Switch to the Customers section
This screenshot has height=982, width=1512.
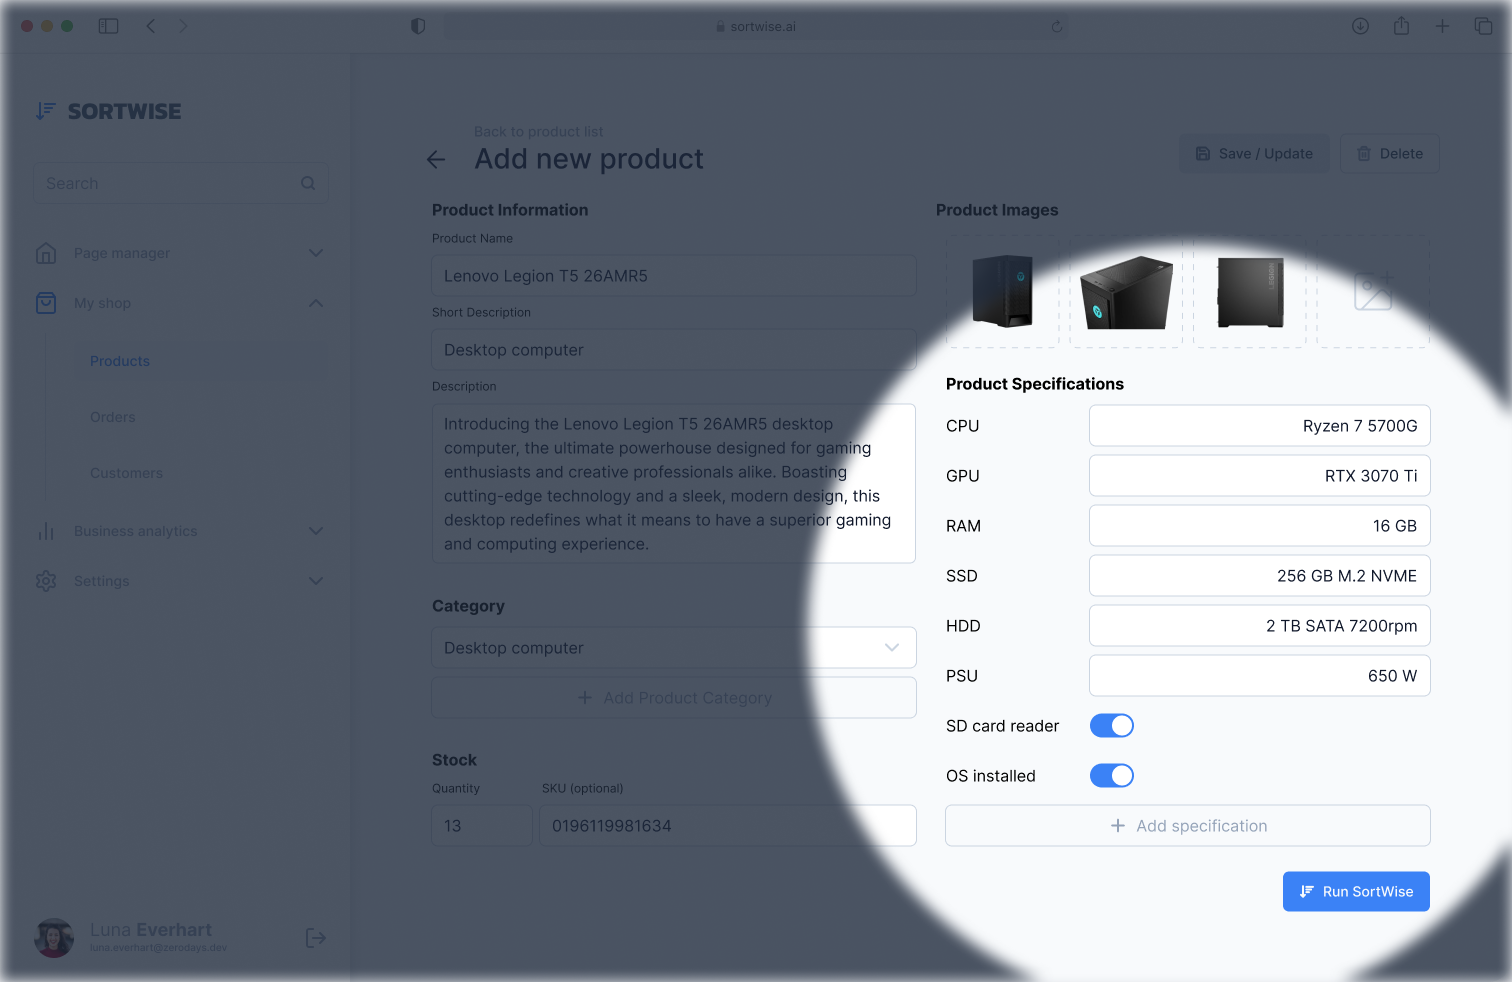pyautogui.click(x=126, y=473)
